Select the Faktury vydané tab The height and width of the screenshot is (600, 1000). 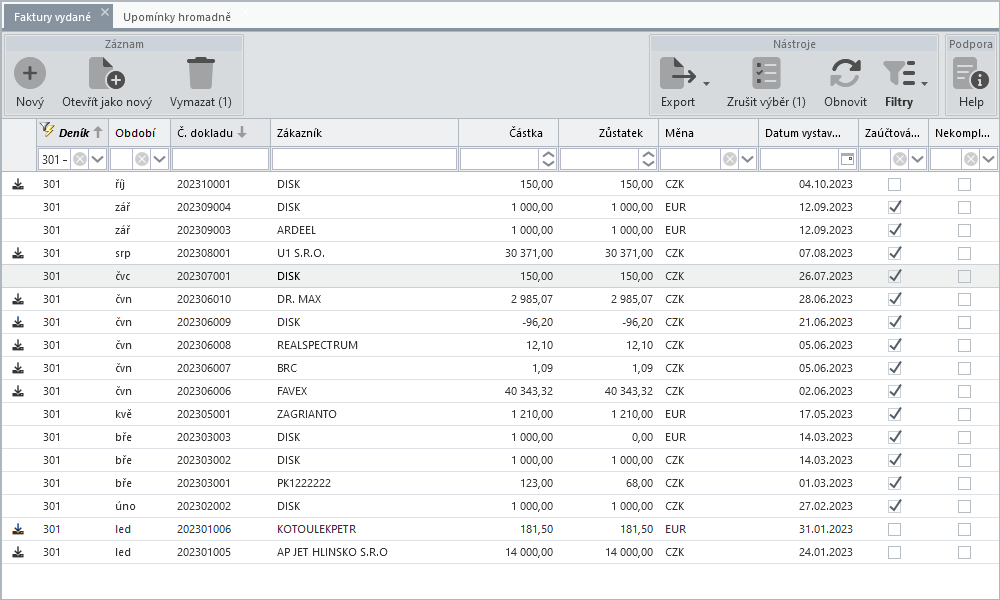click(x=52, y=17)
